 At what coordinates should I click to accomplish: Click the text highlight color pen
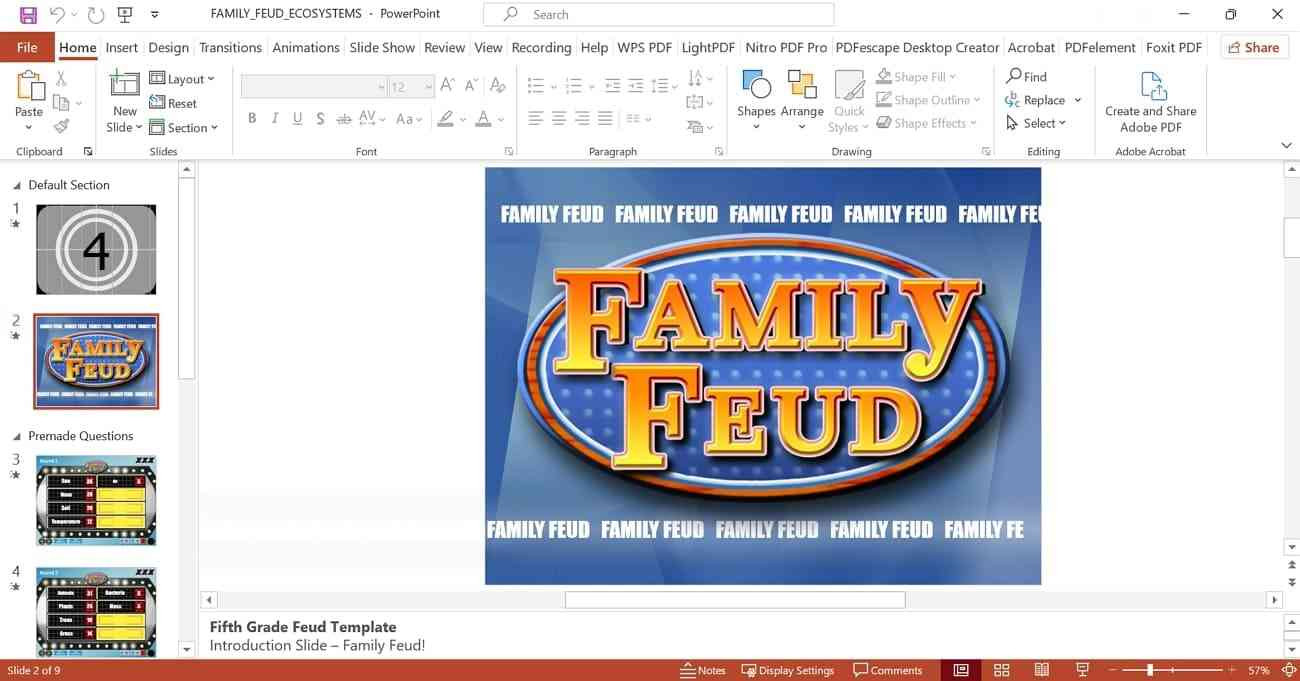[x=446, y=118]
